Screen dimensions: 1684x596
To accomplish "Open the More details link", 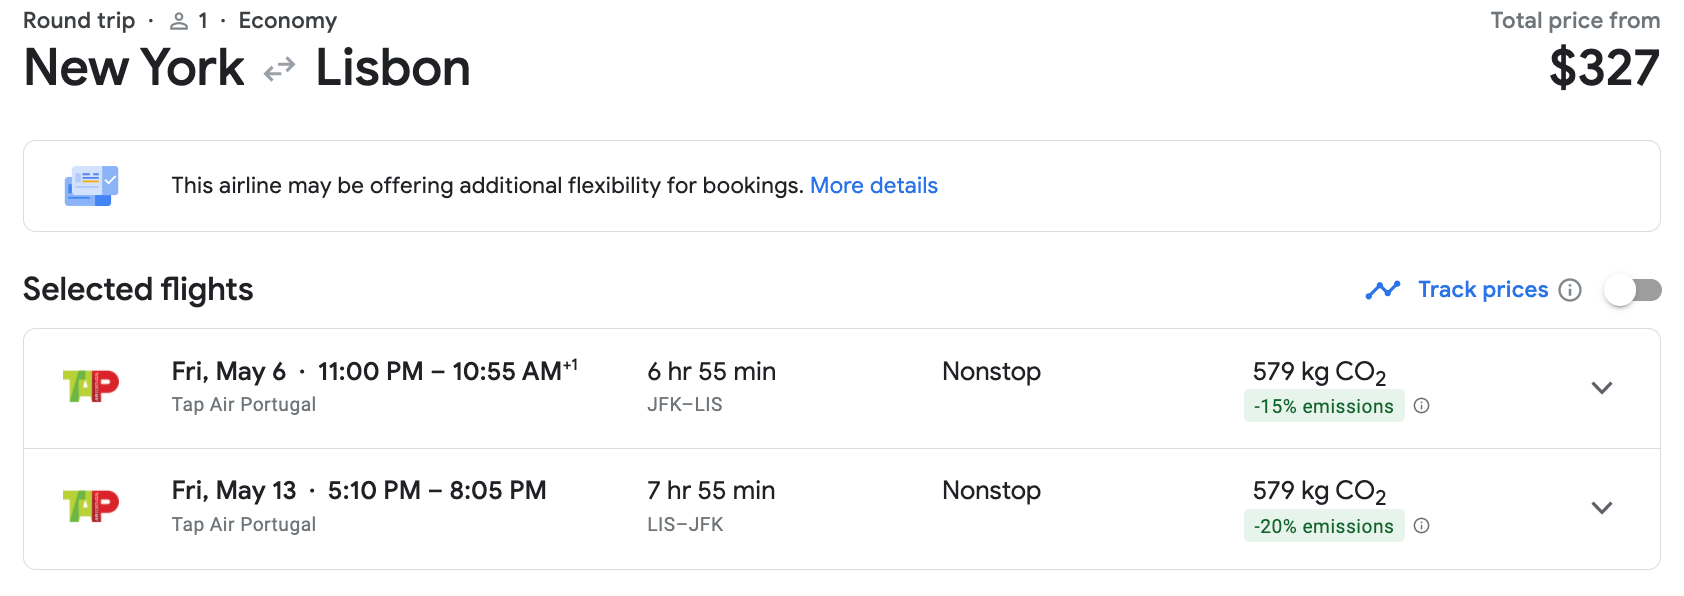I will click(873, 186).
